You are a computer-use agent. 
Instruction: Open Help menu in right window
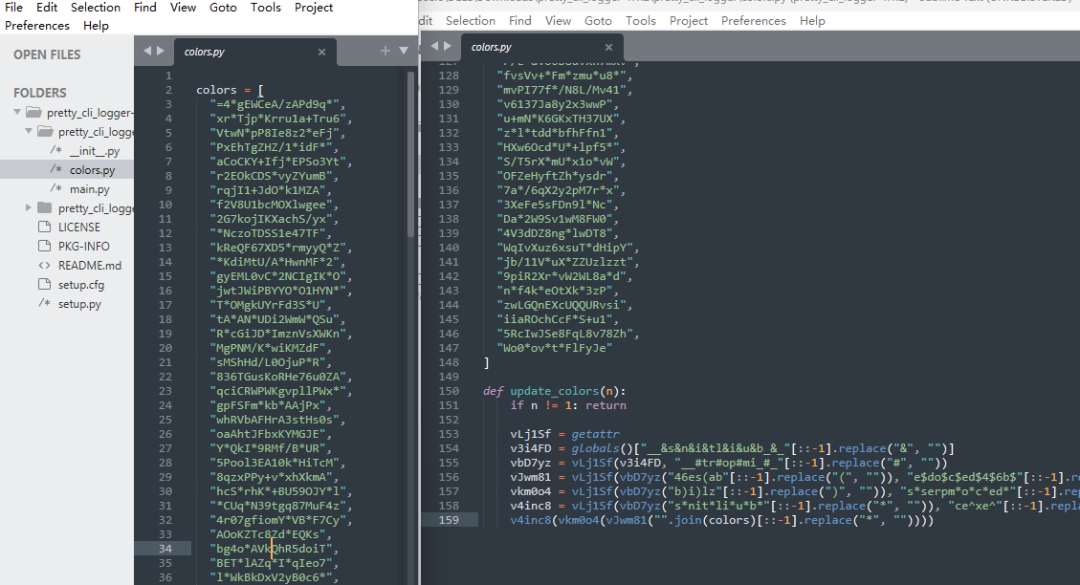tap(813, 21)
